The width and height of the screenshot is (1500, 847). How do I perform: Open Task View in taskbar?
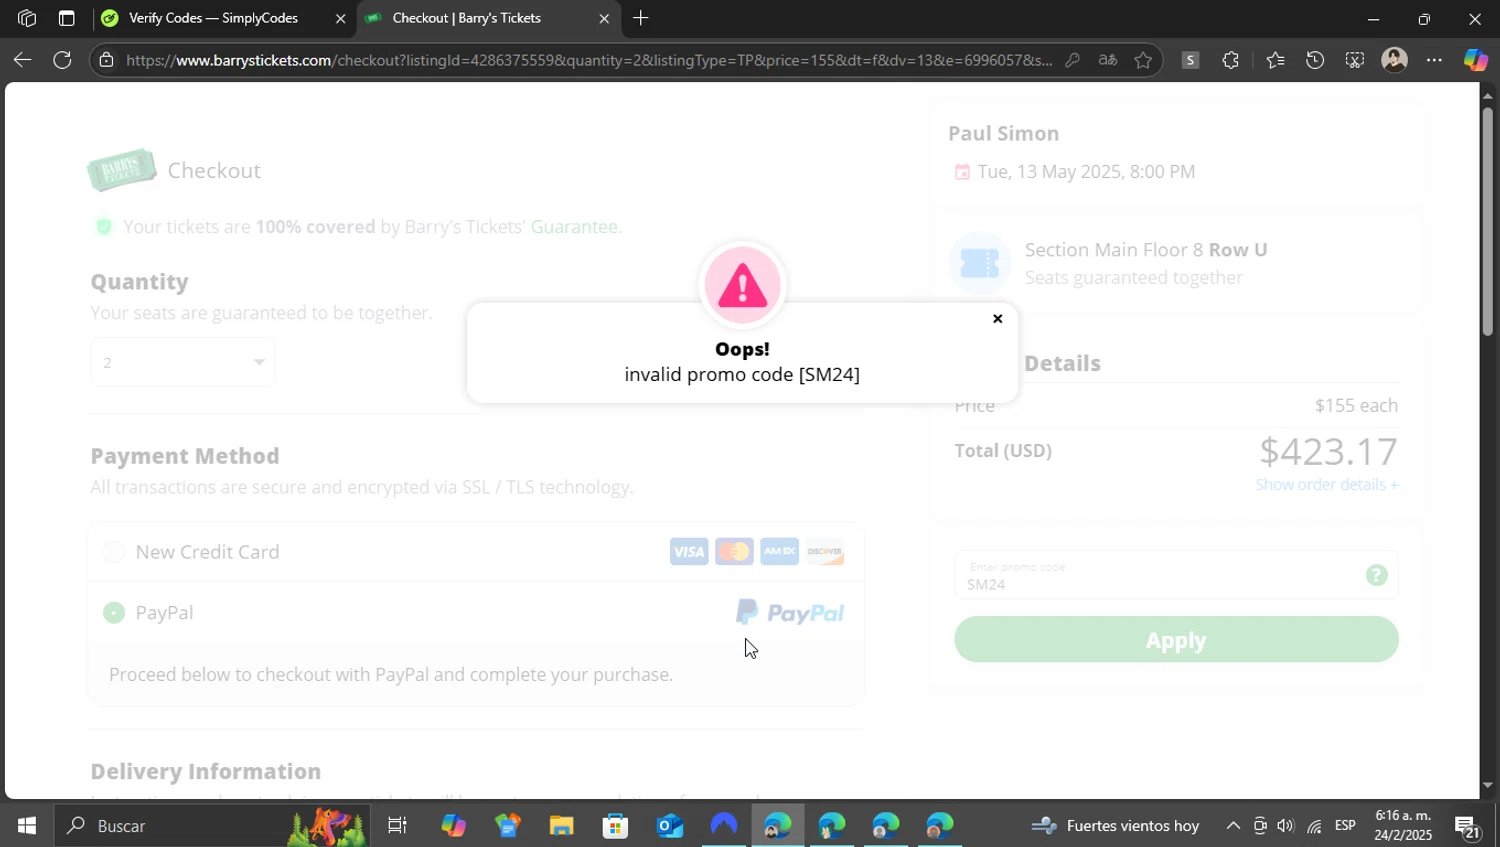click(397, 826)
